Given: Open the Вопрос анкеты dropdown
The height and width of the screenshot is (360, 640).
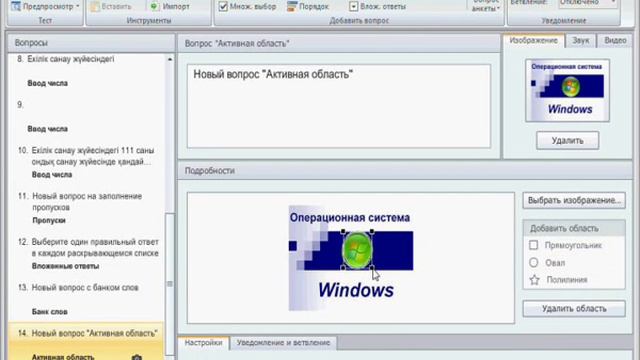Looking at the screenshot, I should (x=486, y=6).
